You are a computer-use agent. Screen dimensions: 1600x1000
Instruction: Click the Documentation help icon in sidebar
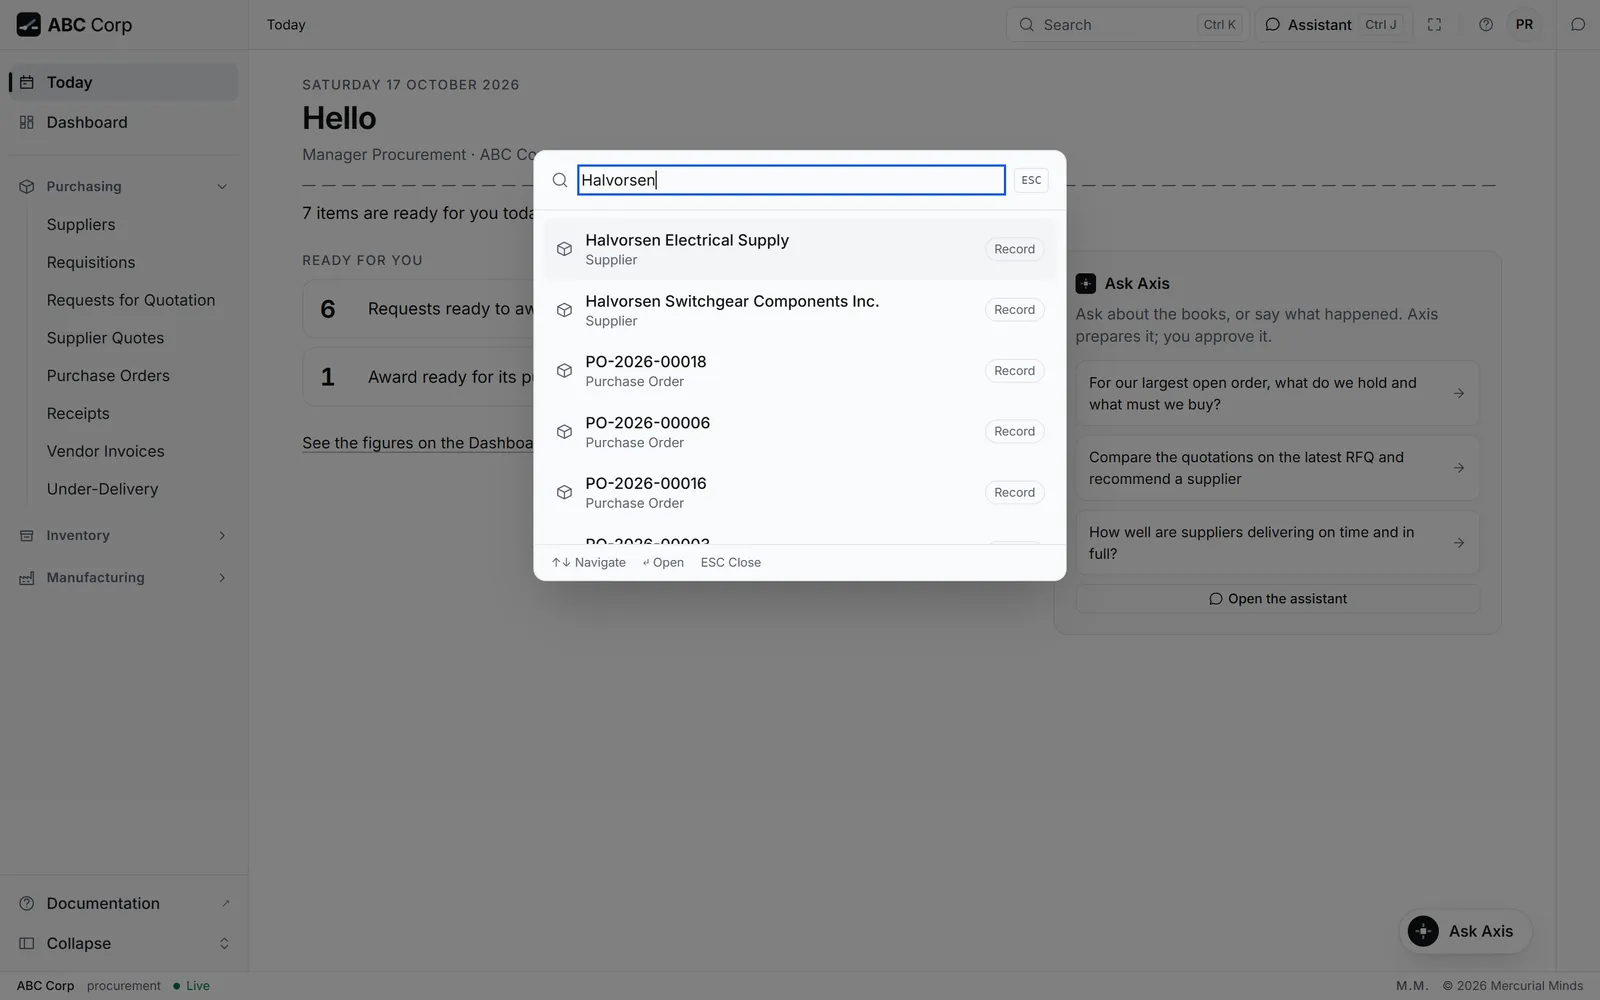coord(27,904)
